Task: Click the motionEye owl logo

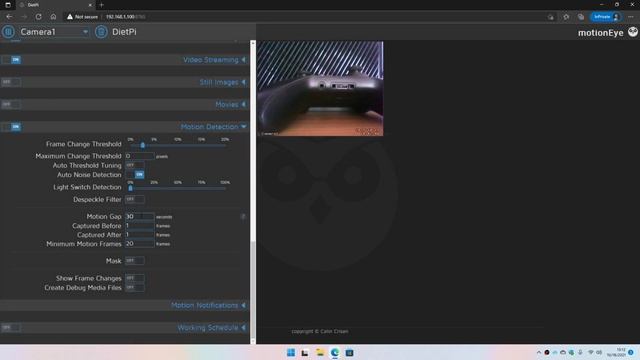Action: [633, 32]
